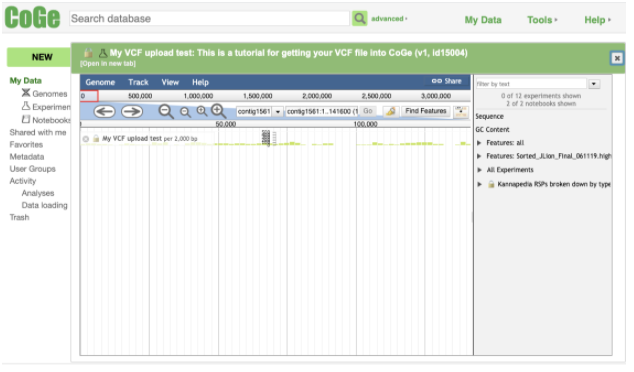Open the top Help menu
This screenshot has height=372, width=634.
click(597, 20)
